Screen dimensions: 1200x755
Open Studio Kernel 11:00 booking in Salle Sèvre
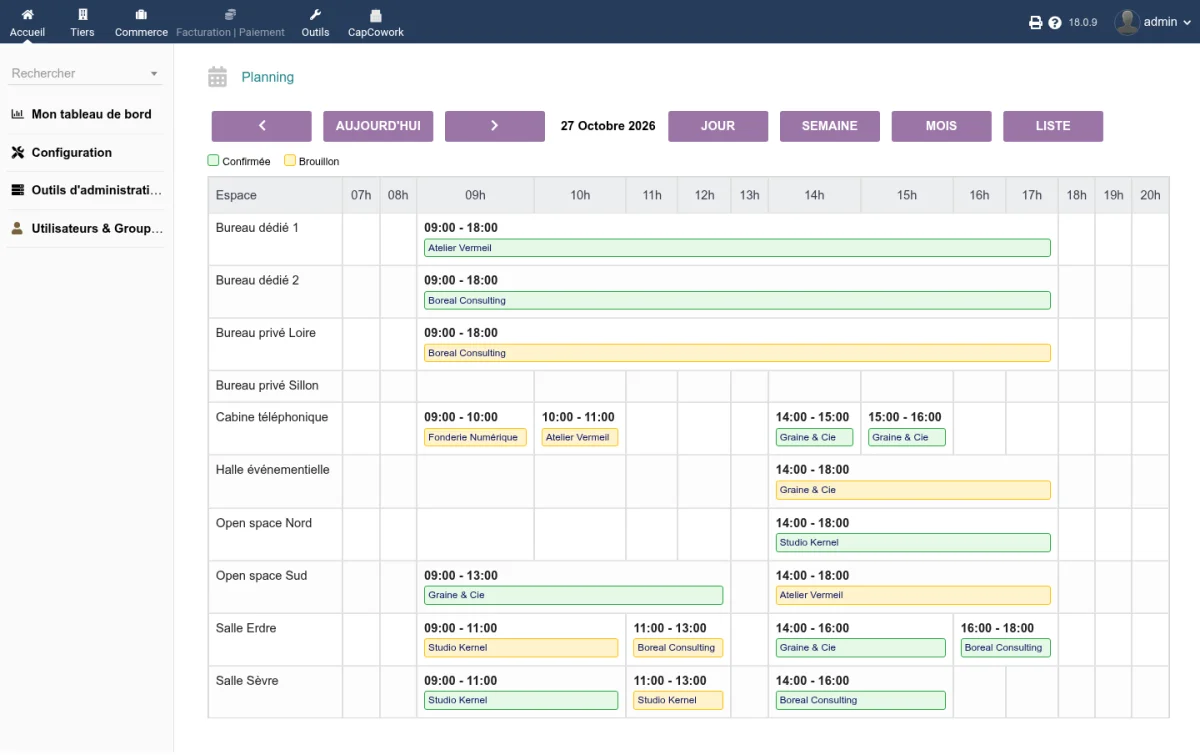coord(678,700)
